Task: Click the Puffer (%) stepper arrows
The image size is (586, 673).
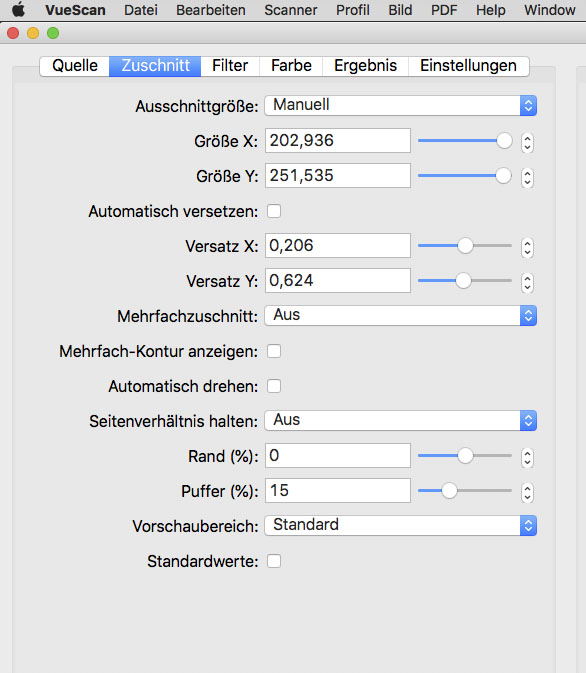Action: 527,493
